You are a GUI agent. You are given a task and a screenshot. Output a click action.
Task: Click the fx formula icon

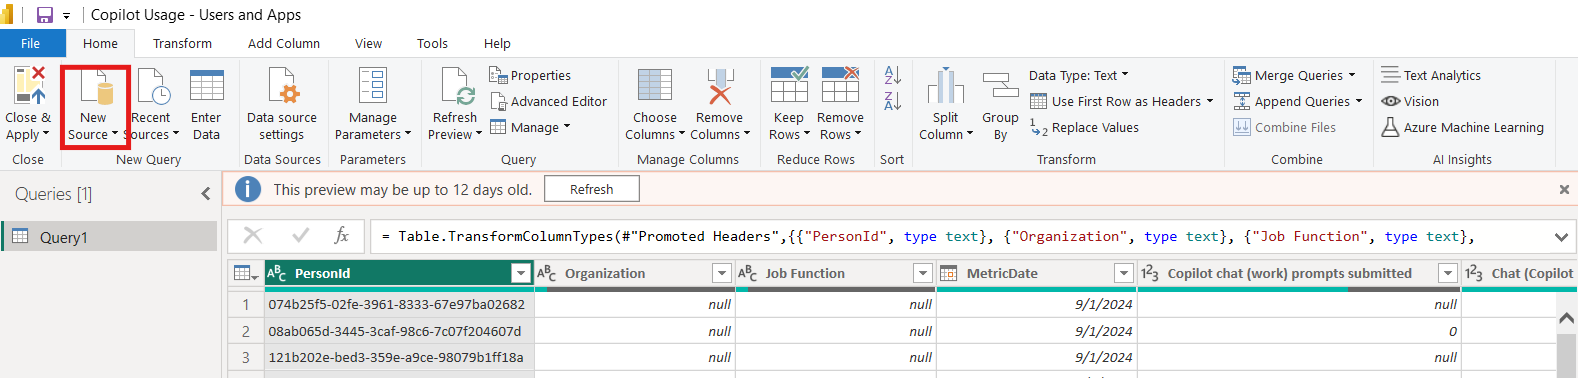[x=341, y=236]
